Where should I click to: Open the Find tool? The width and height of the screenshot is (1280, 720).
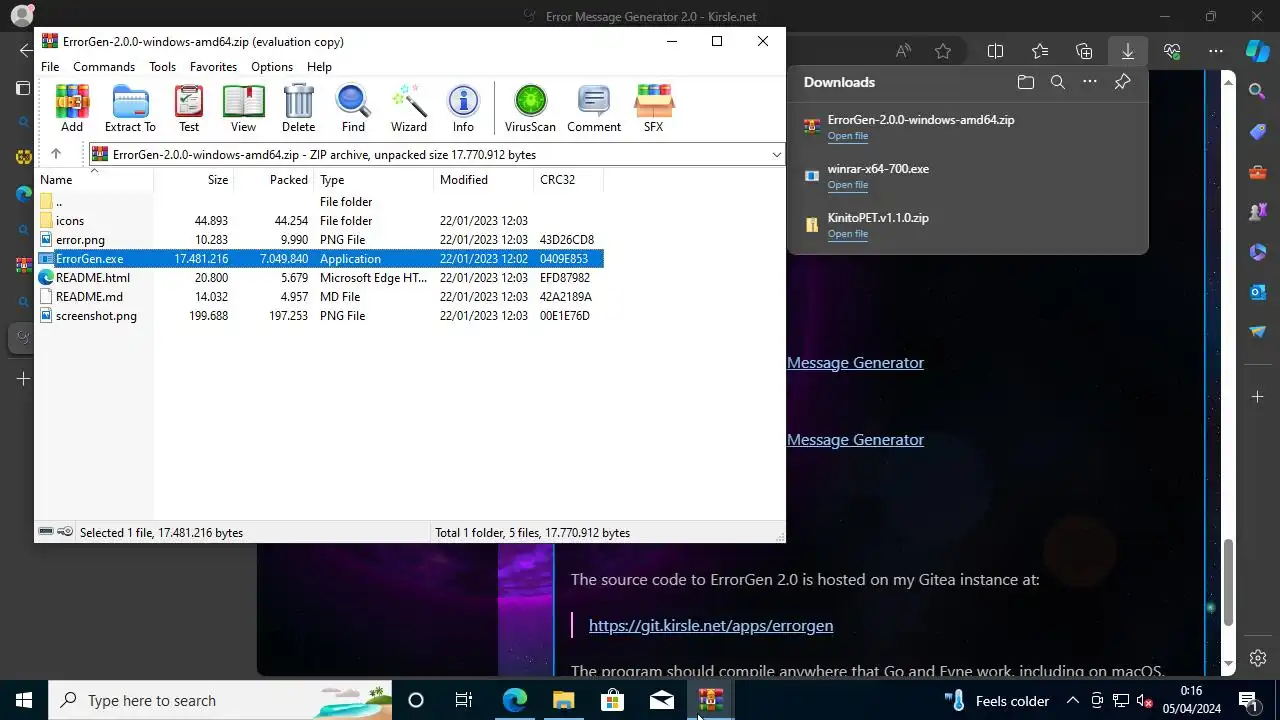[353, 108]
